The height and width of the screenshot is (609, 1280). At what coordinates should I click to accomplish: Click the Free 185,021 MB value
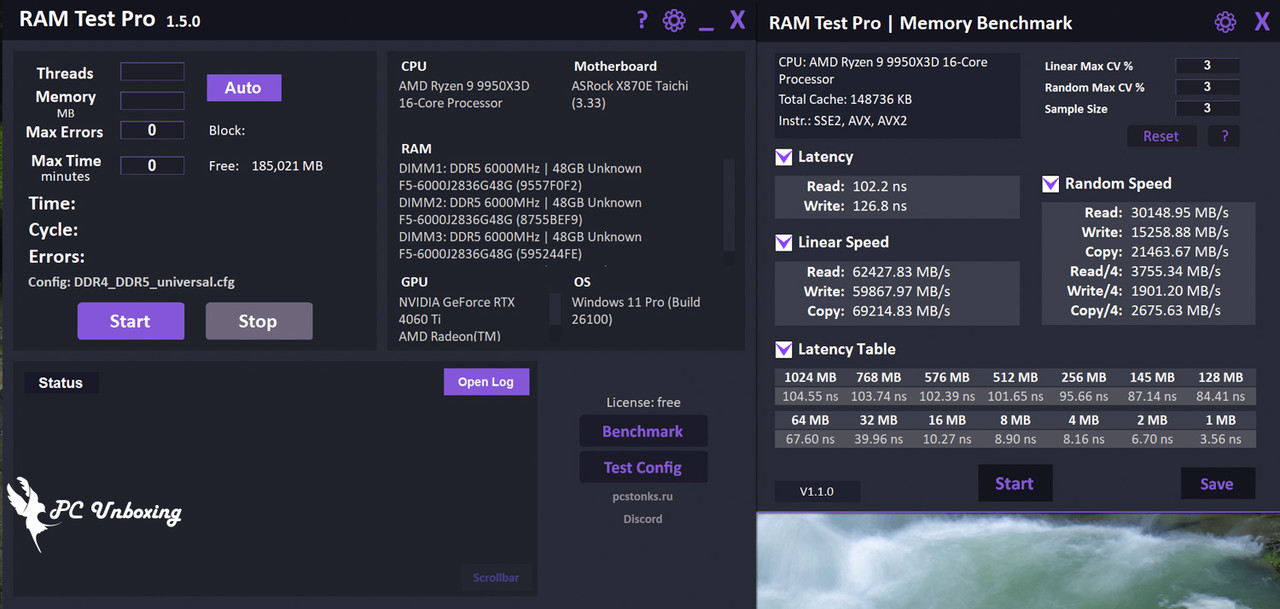pos(287,166)
